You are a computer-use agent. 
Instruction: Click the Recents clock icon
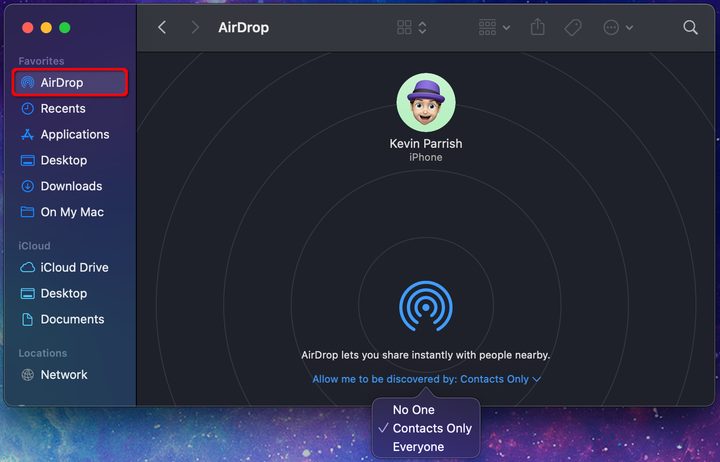click(x=28, y=108)
